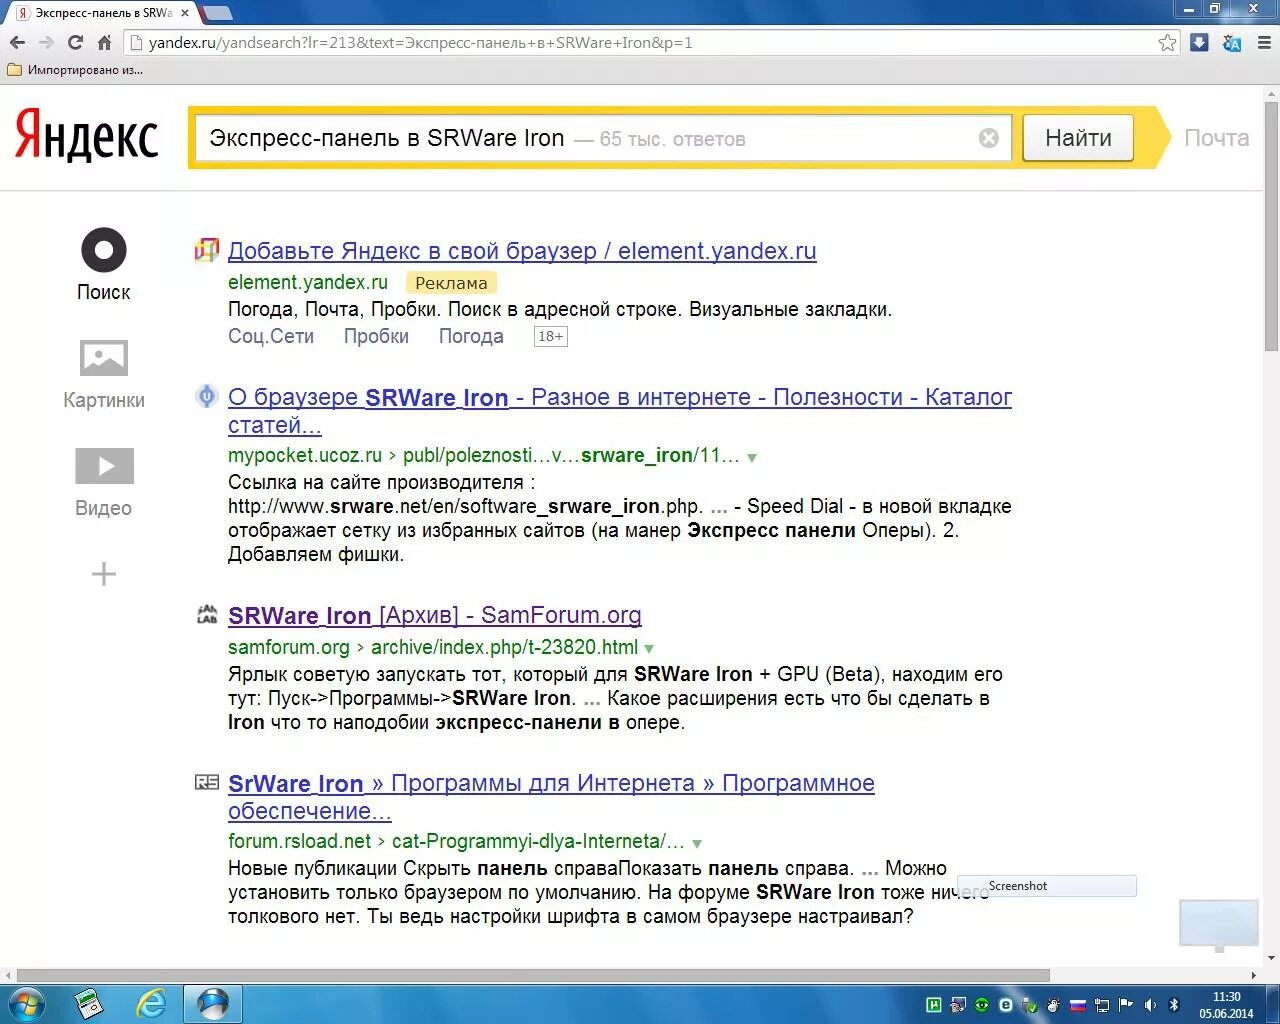Open the volume speaker tray icon
Viewport: 1280px width, 1024px height.
[x=1150, y=1005]
